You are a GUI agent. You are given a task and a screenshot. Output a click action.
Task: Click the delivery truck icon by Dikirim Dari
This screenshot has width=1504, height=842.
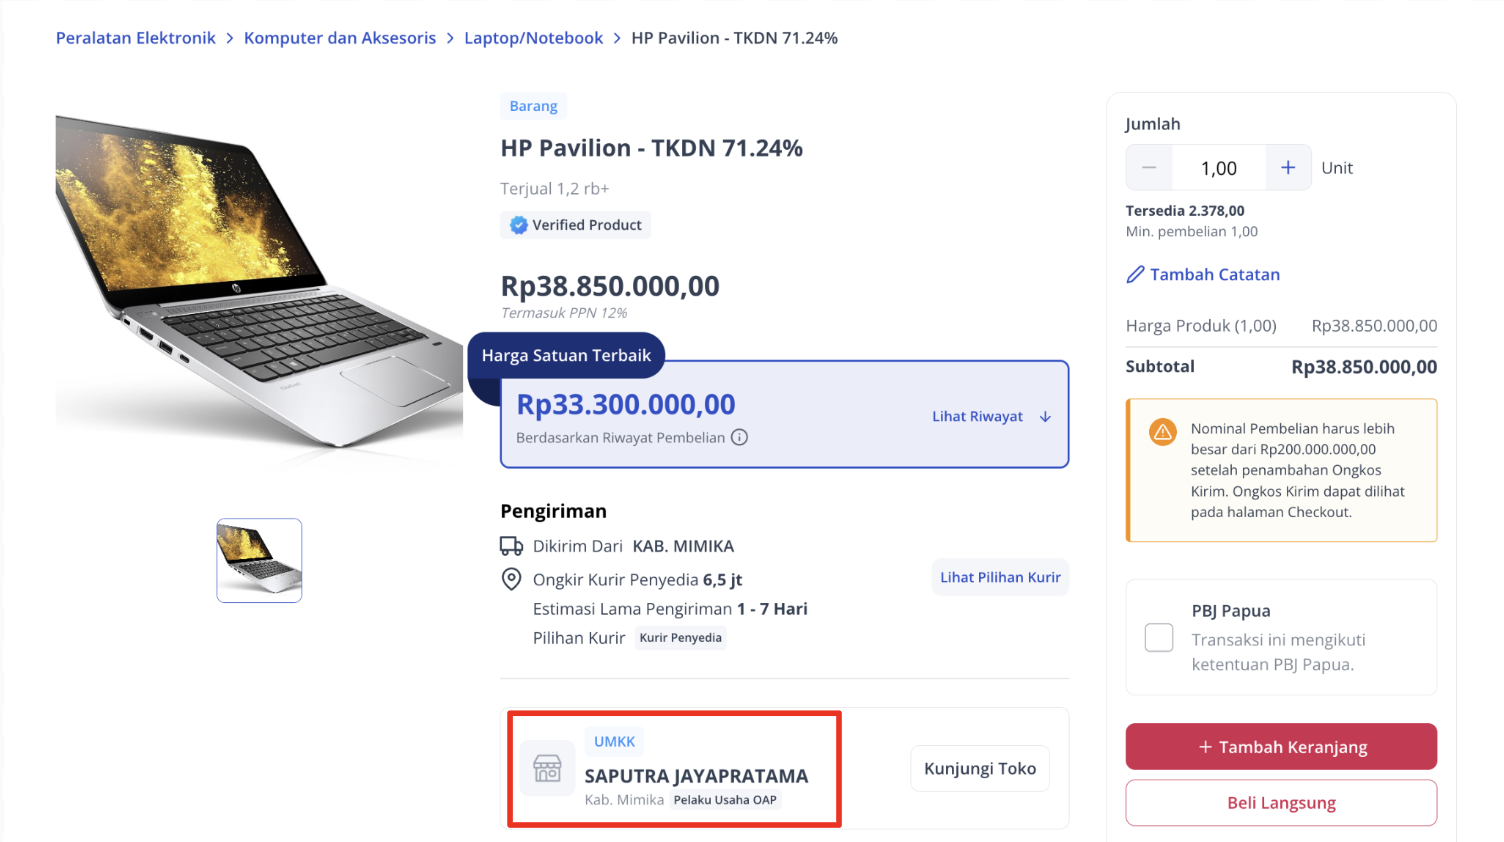click(x=511, y=546)
